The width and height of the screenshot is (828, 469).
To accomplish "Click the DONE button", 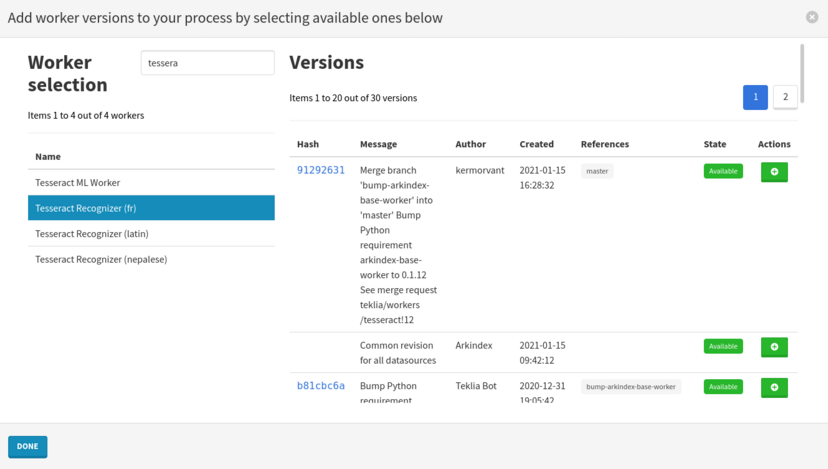I will (x=28, y=446).
